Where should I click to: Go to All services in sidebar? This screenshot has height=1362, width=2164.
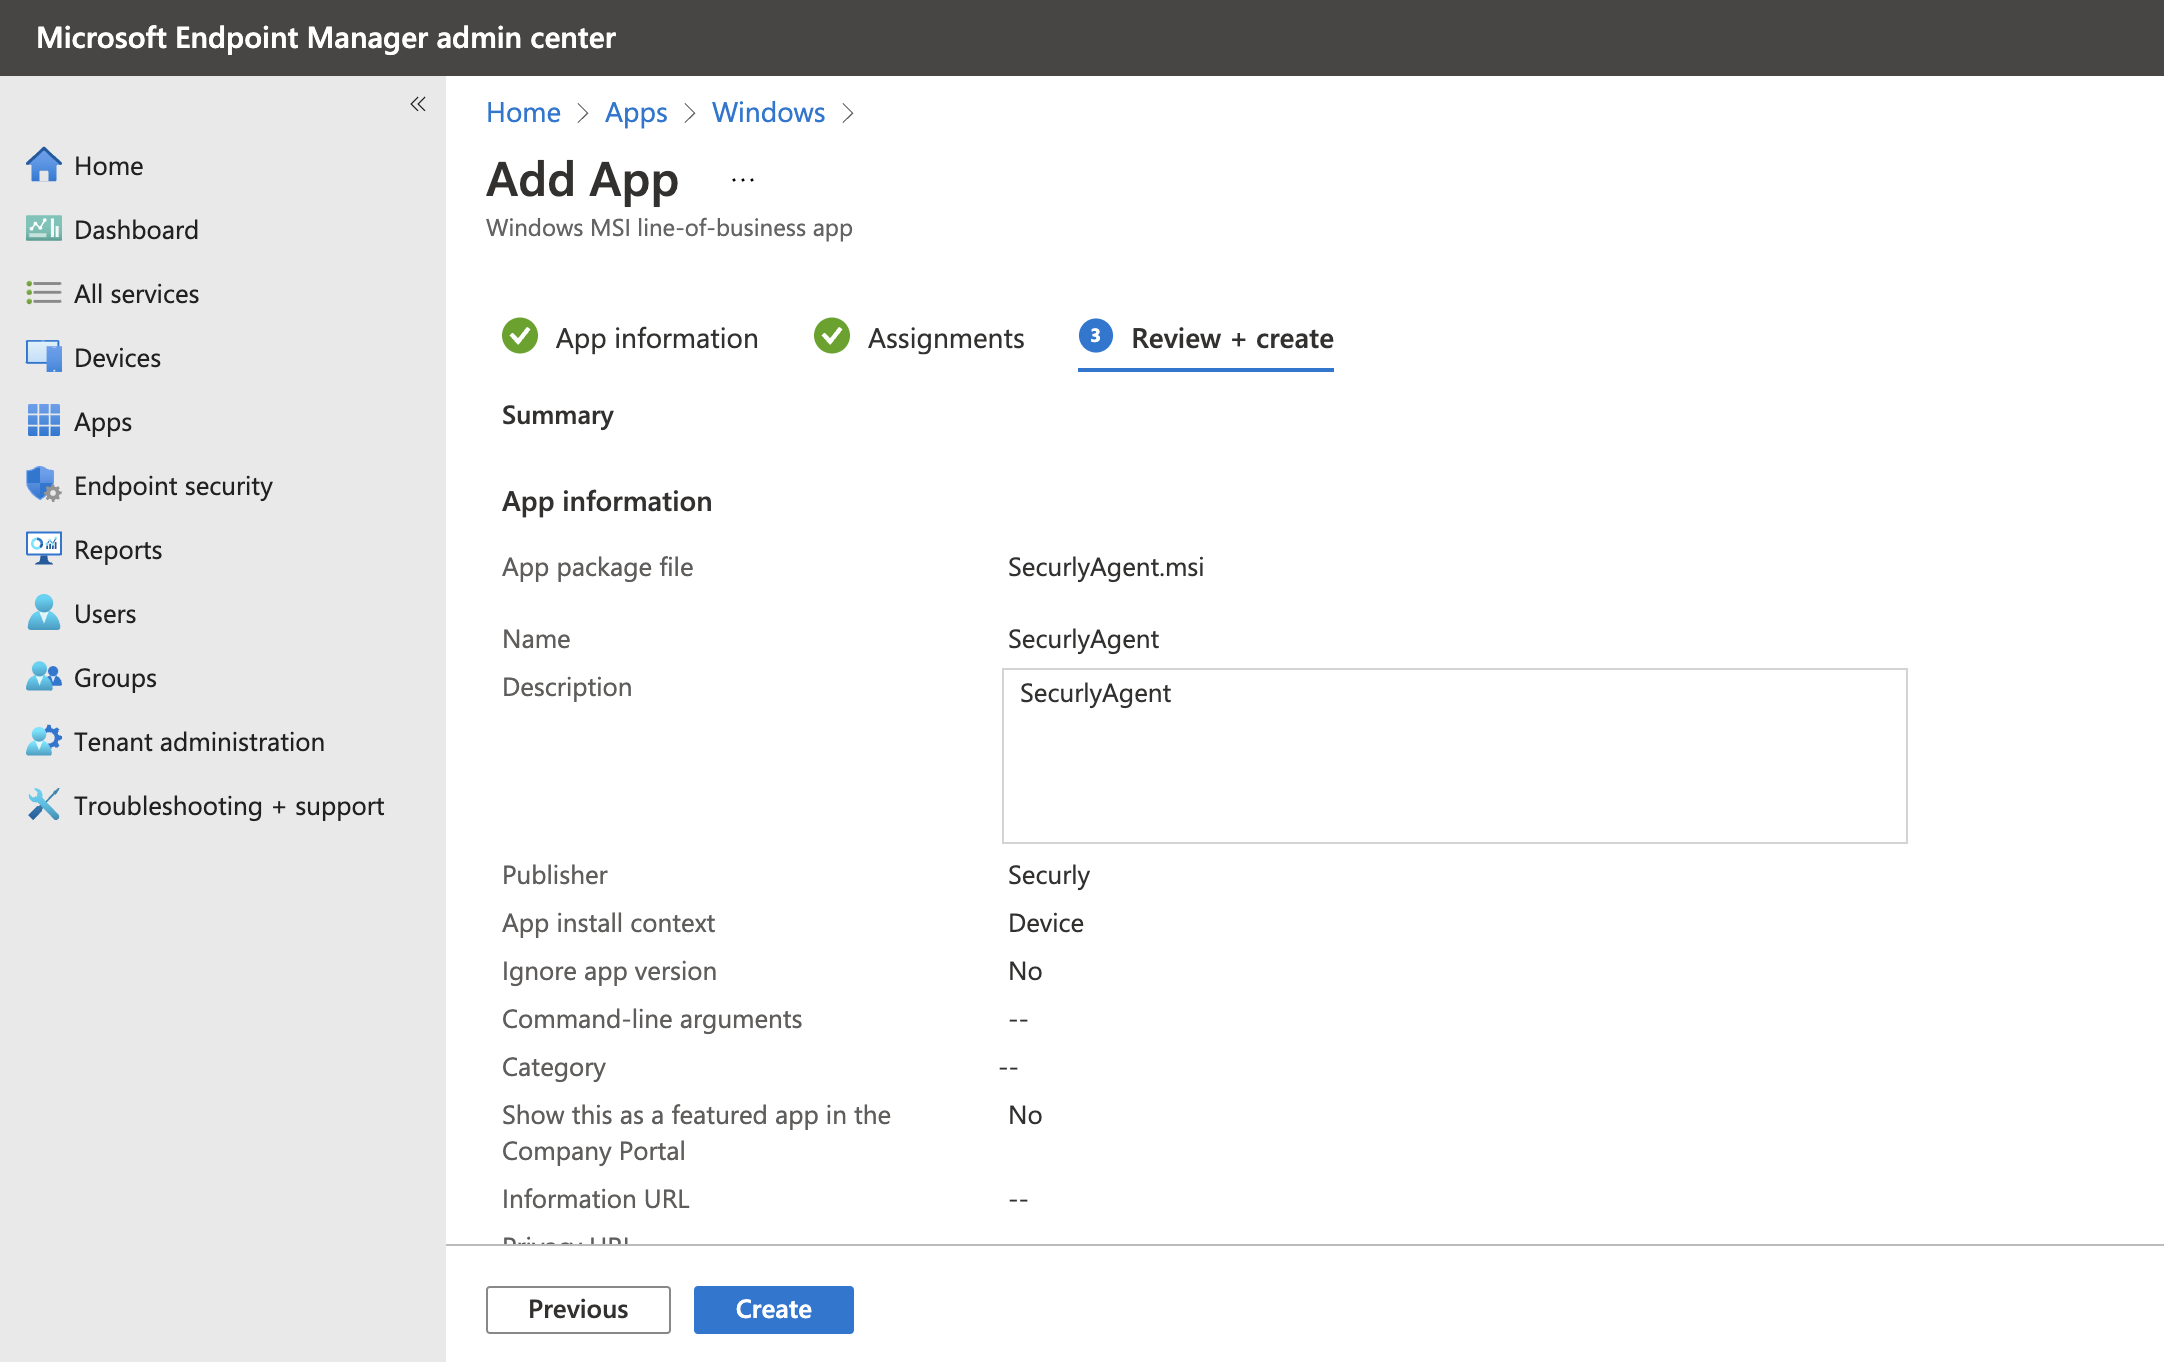tap(137, 294)
